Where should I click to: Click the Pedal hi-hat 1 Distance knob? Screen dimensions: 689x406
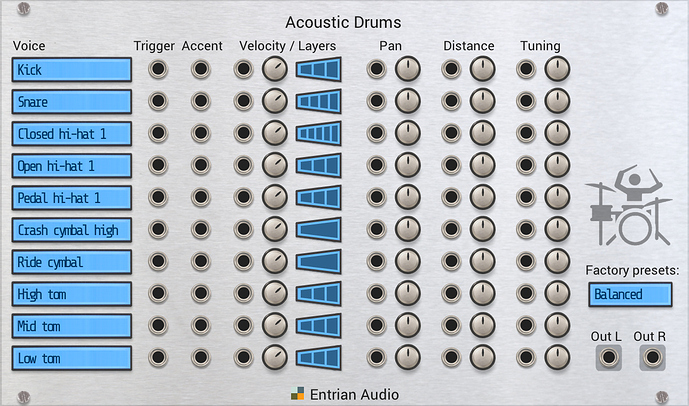pyautogui.click(x=482, y=197)
